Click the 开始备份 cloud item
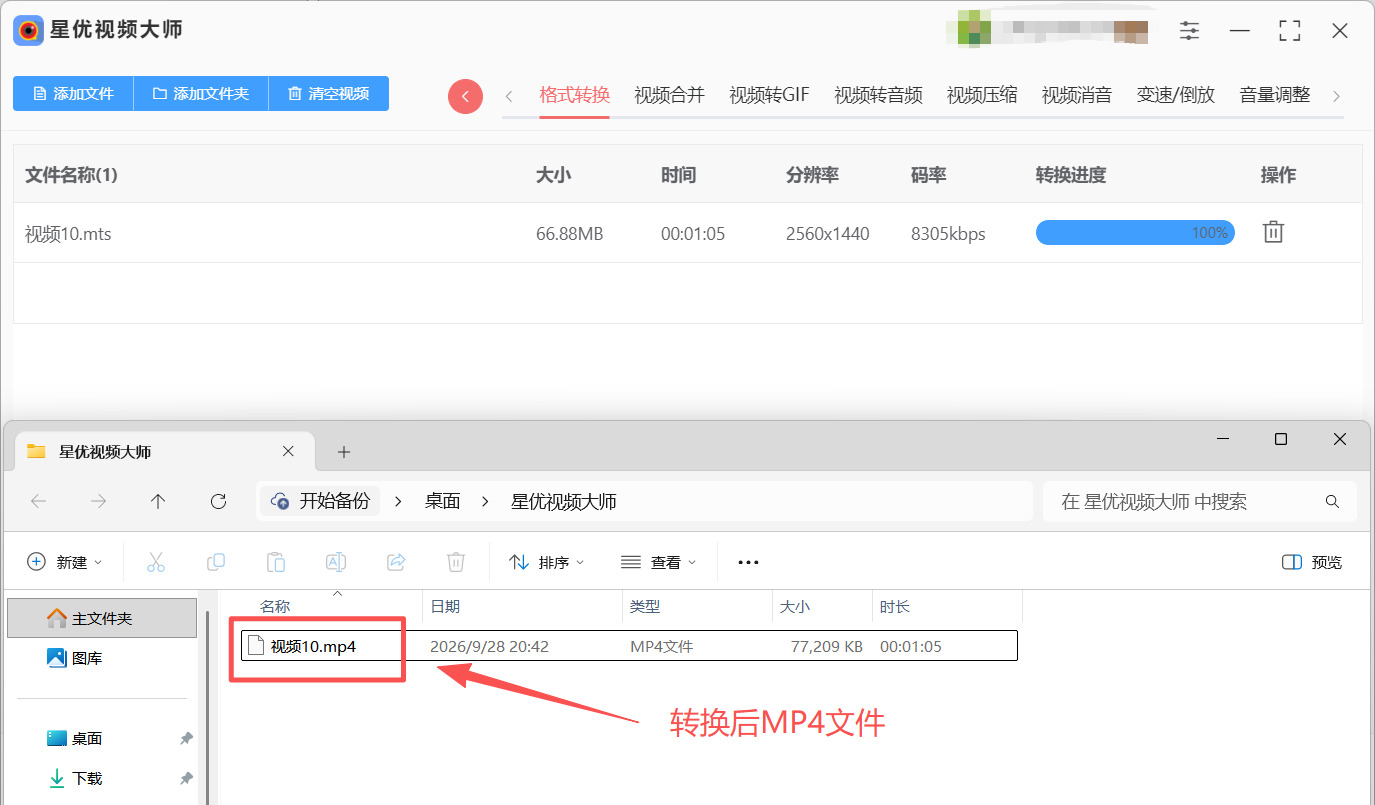 click(321, 502)
